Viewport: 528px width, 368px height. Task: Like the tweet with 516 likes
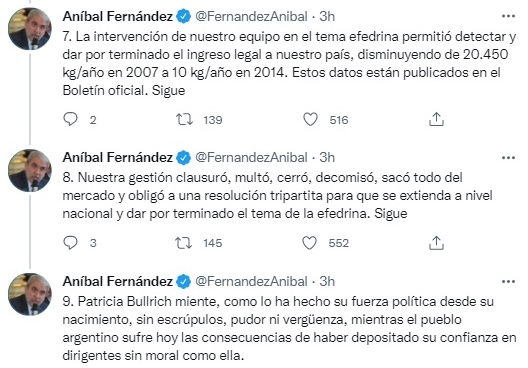310,120
